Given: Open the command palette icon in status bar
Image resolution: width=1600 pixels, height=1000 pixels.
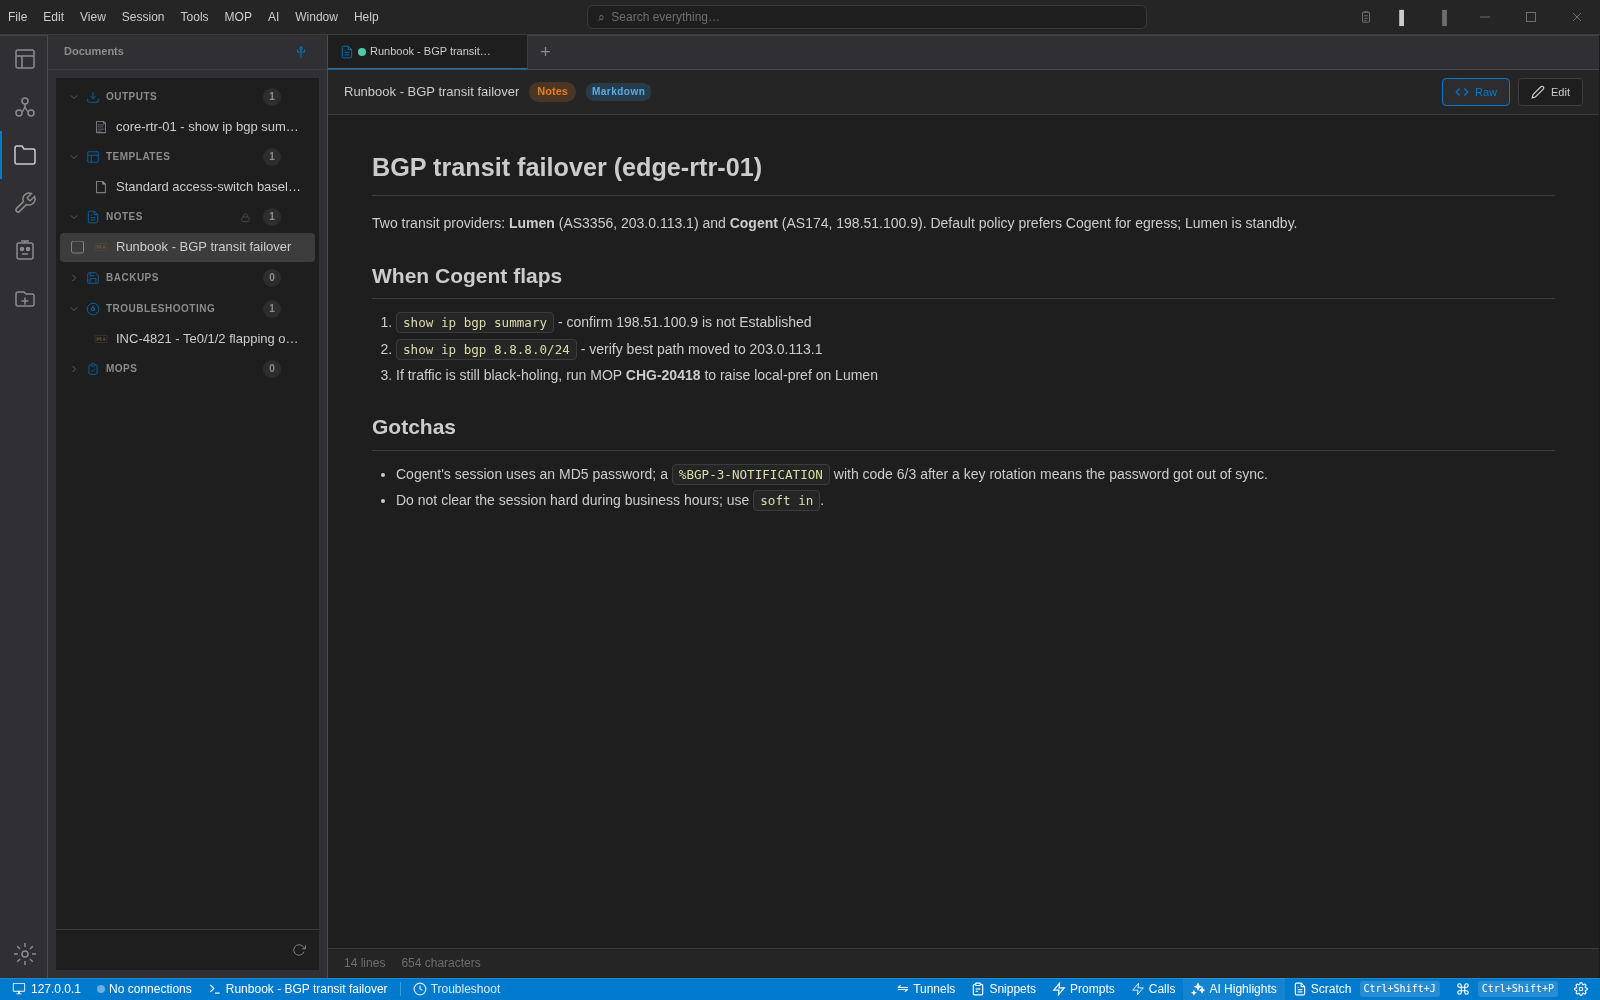Looking at the screenshot, I should click(x=1463, y=989).
